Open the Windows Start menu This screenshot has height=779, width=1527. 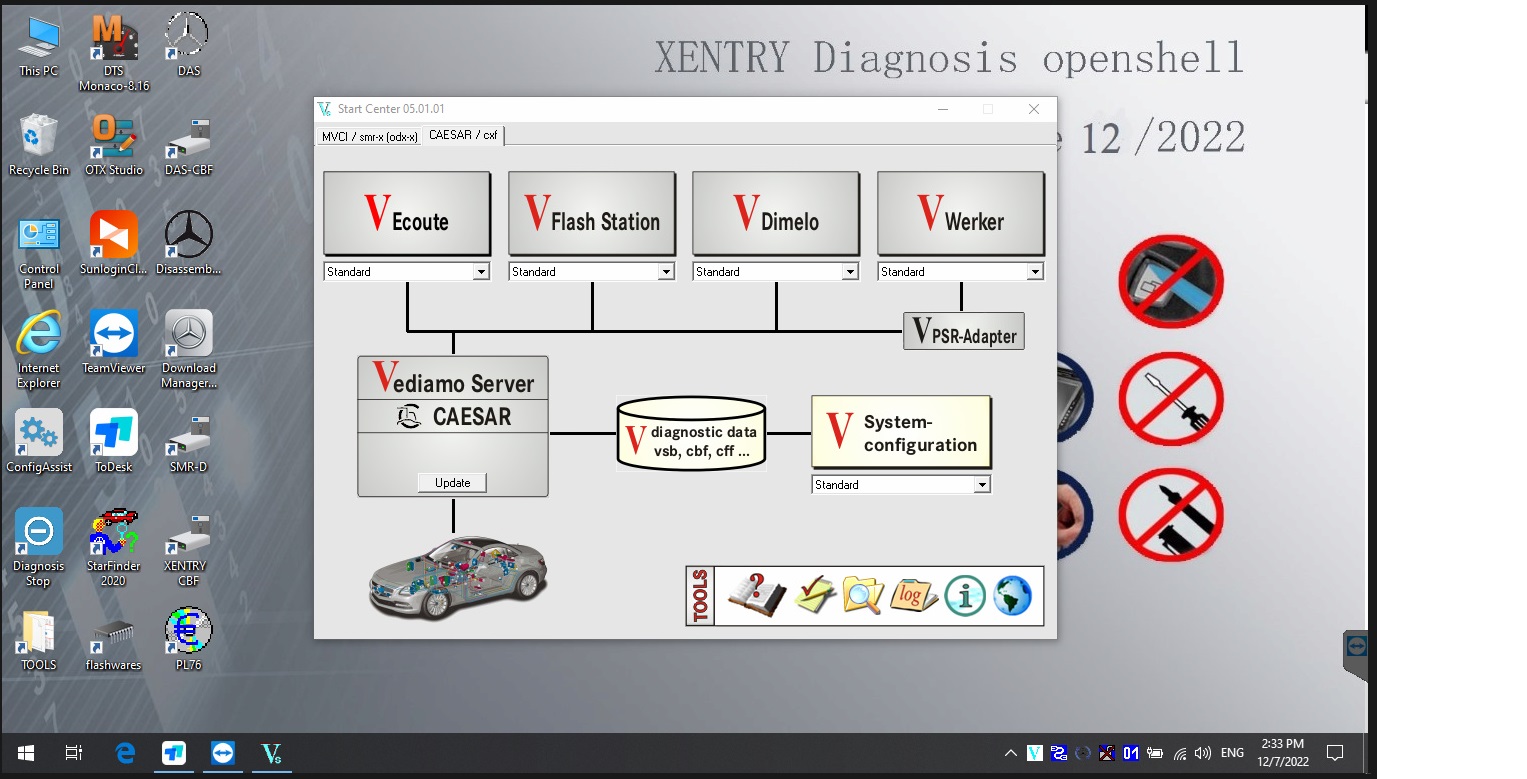[x=25, y=753]
